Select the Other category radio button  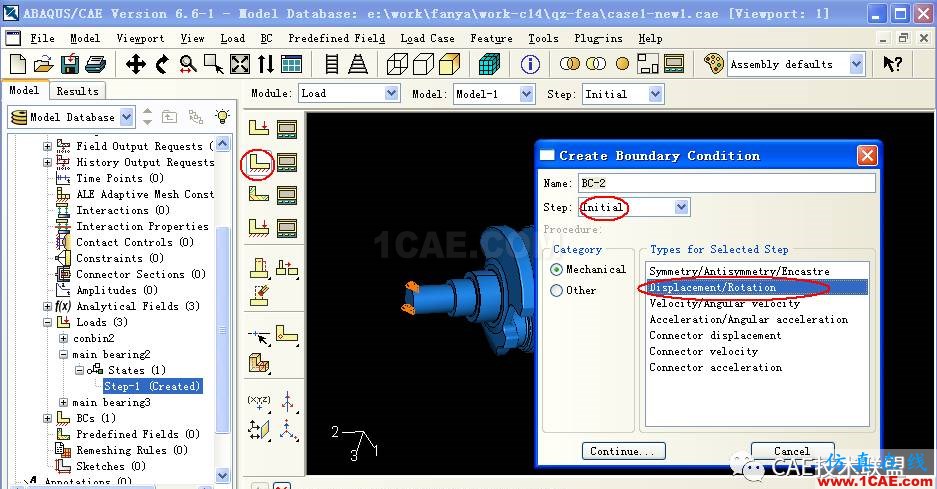pyautogui.click(x=556, y=291)
